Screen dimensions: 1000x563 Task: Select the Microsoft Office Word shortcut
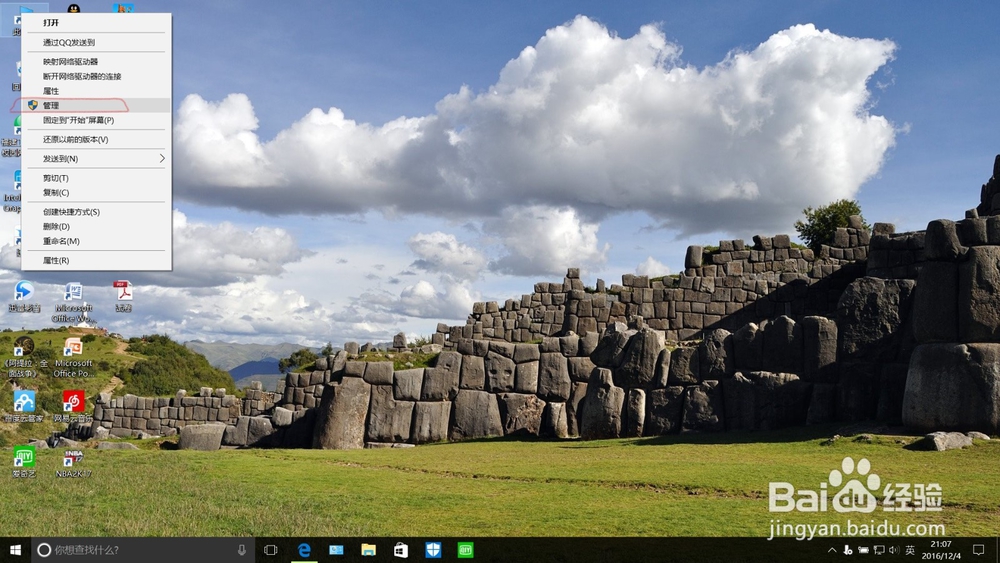(73, 301)
